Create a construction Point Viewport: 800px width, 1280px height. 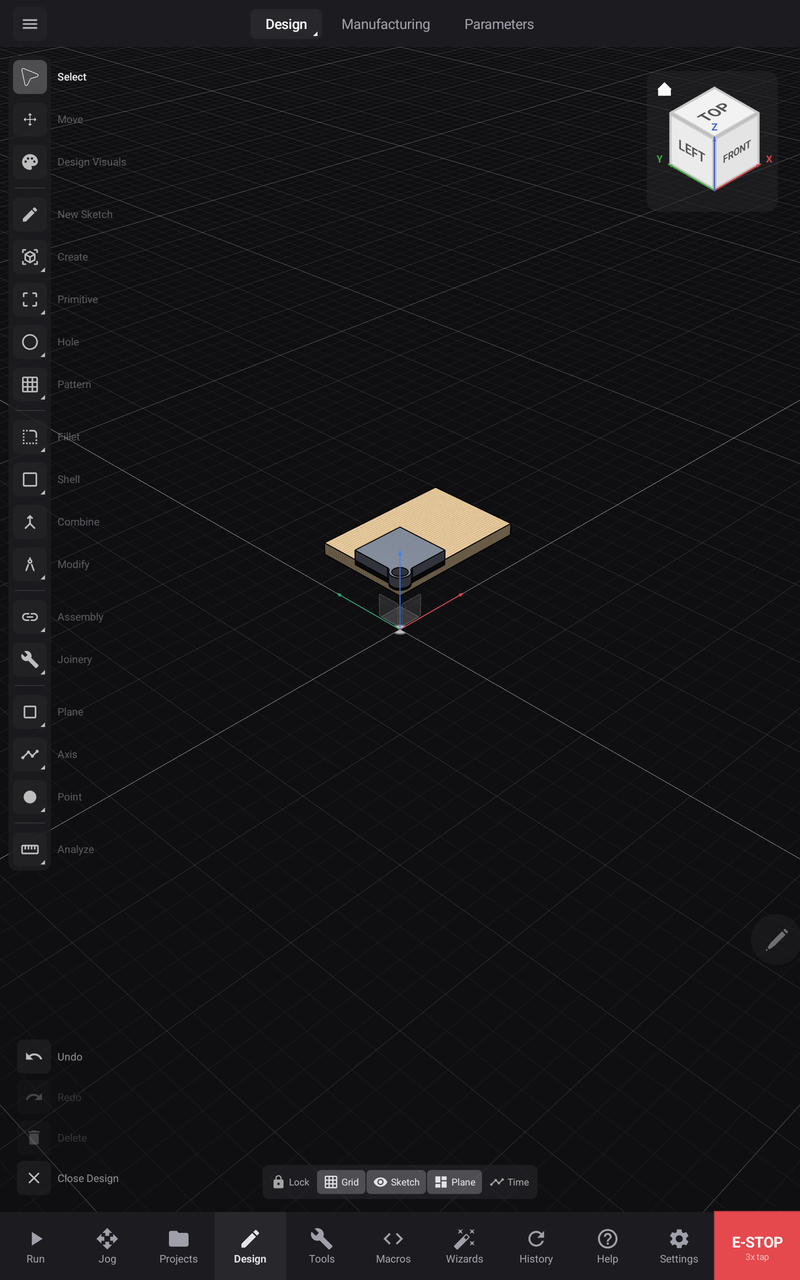[x=30, y=797]
